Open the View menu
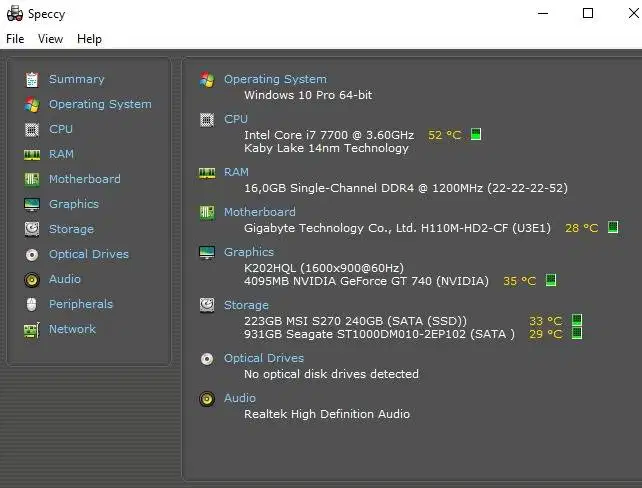 point(50,39)
